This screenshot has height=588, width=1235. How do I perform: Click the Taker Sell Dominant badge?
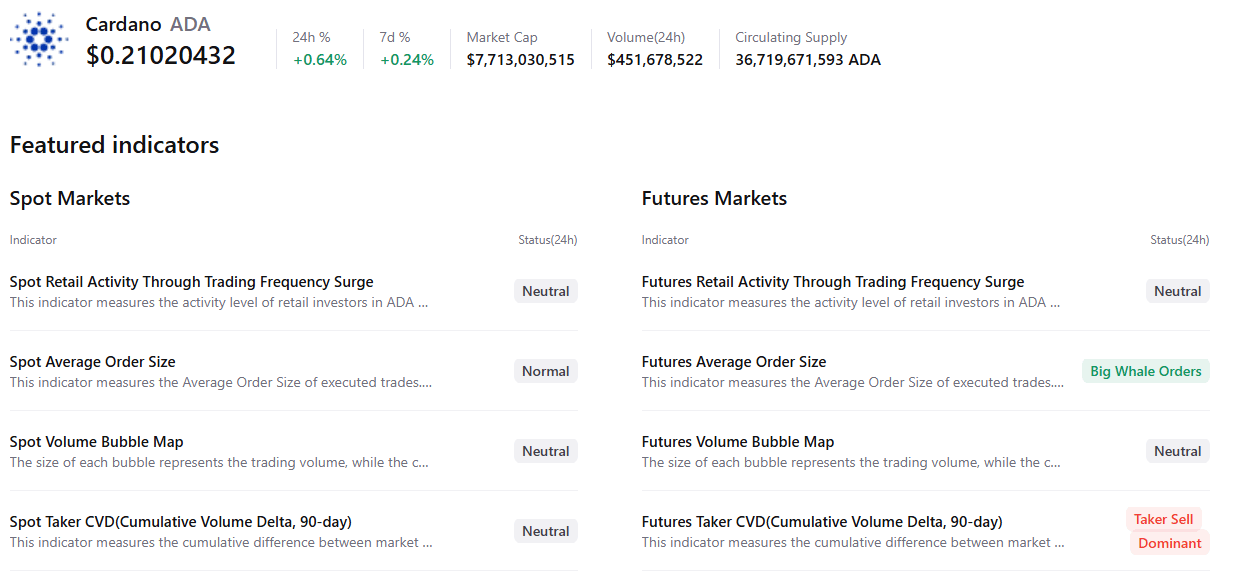(x=1168, y=531)
